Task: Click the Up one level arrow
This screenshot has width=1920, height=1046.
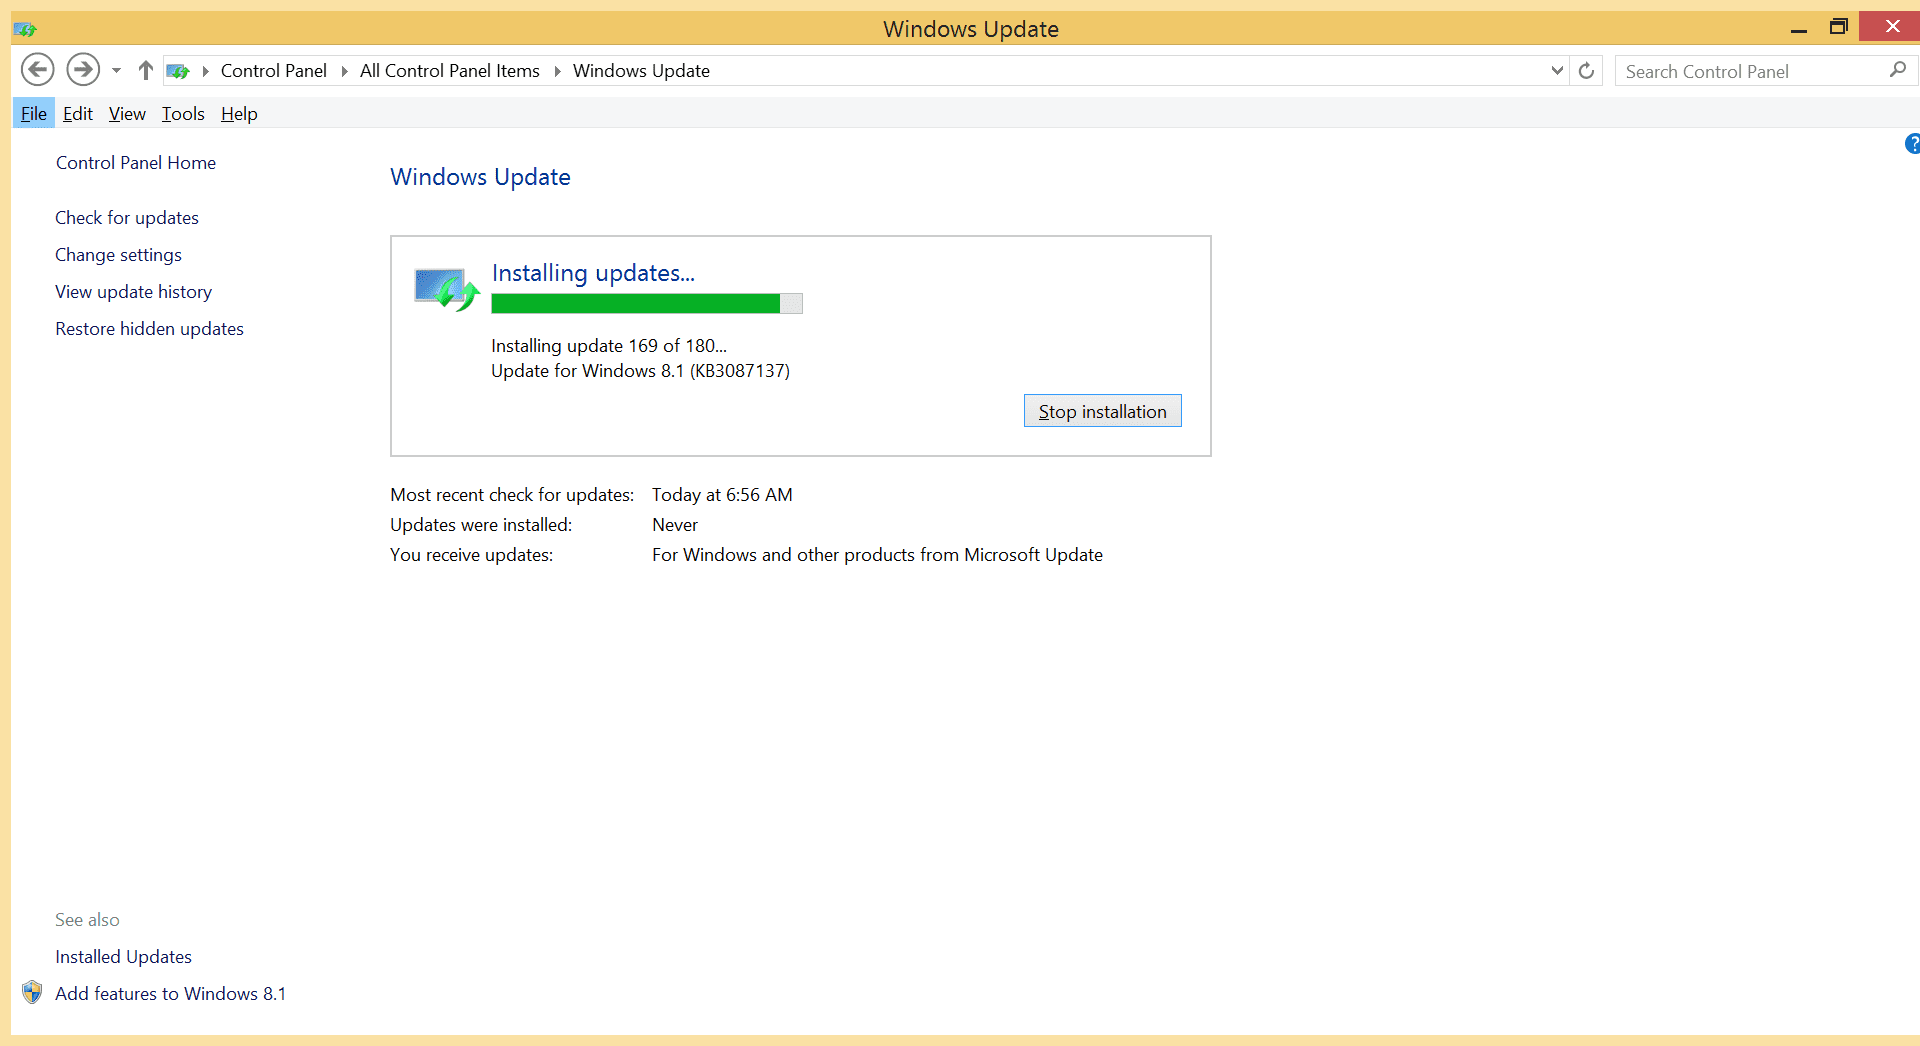Action: pos(146,70)
